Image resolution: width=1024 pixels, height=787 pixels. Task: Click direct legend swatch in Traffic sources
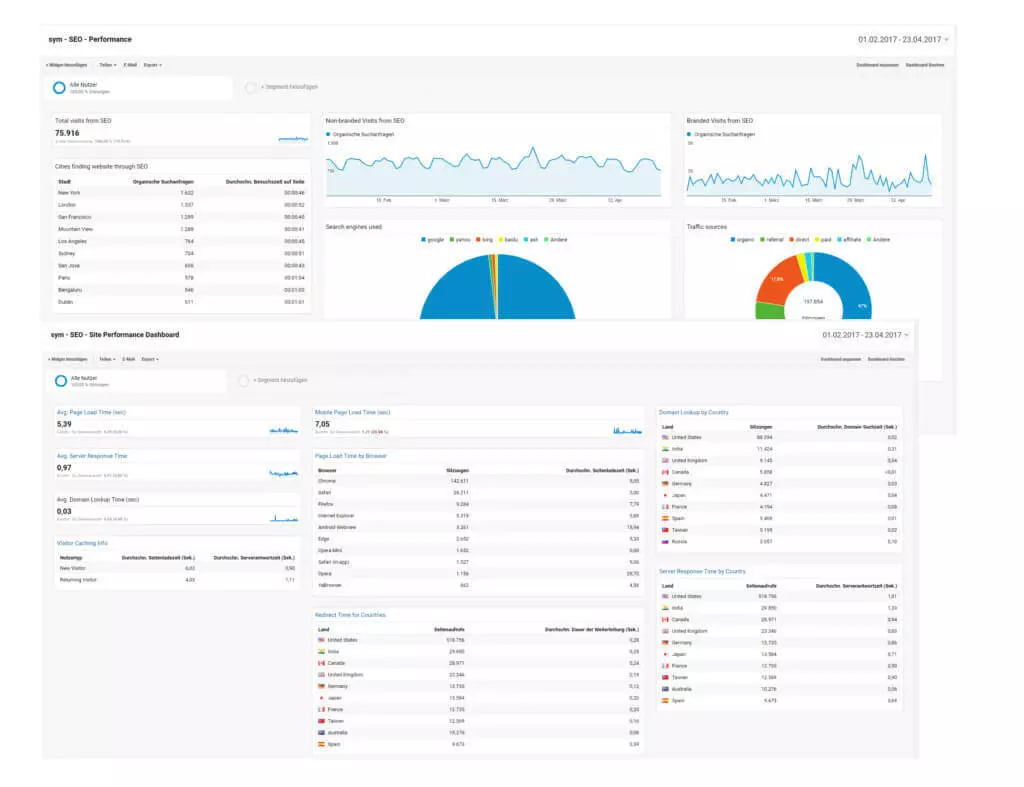click(792, 240)
